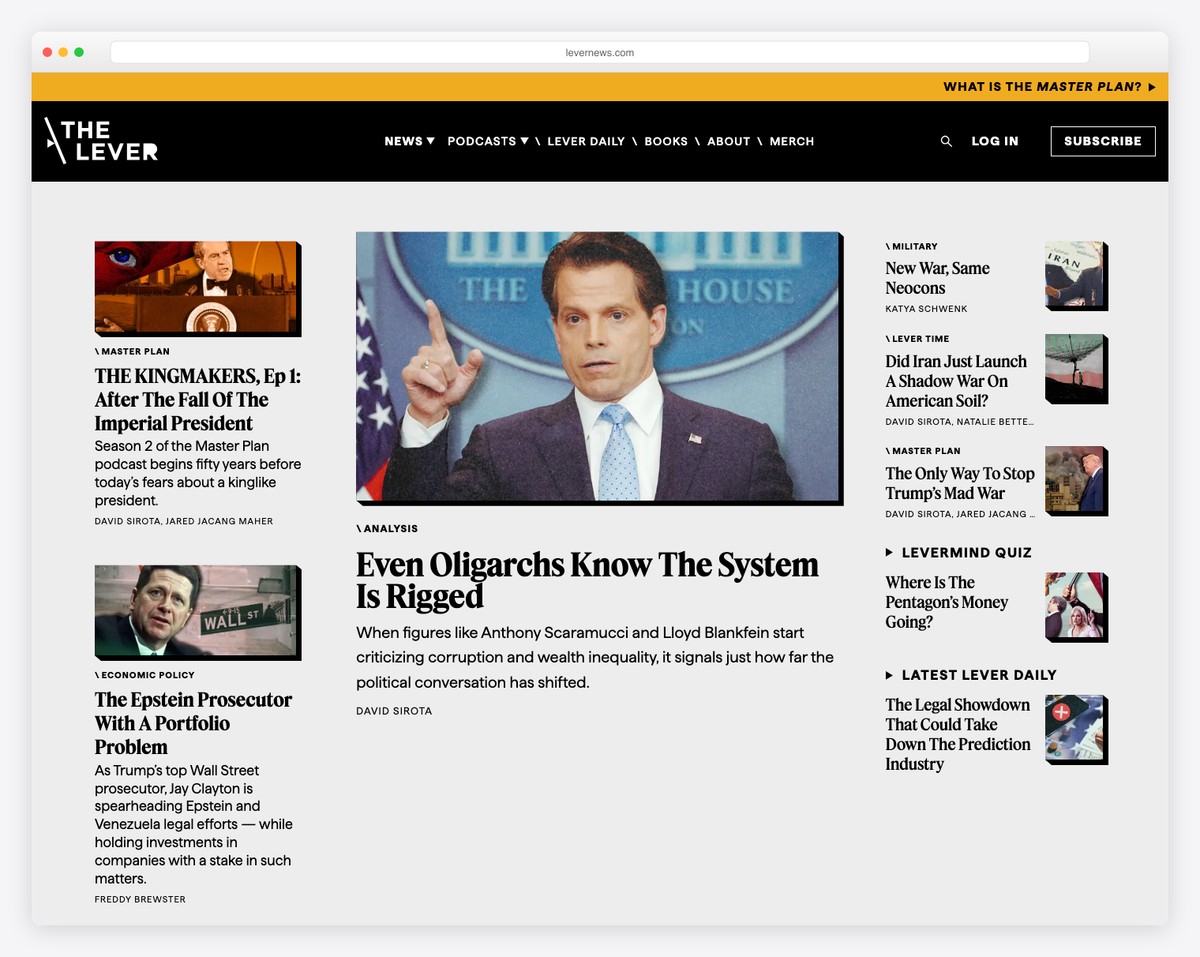Go to the Books menu item

pos(666,141)
